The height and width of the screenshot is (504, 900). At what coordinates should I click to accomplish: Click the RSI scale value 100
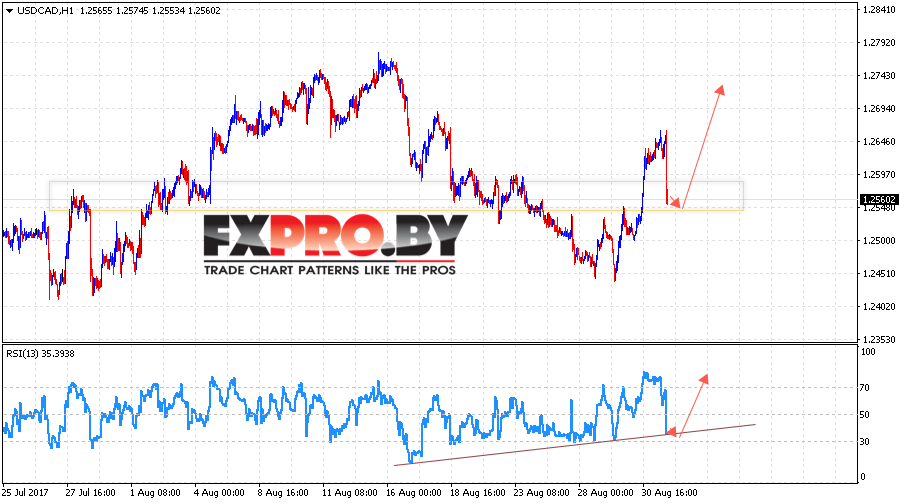point(869,352)
